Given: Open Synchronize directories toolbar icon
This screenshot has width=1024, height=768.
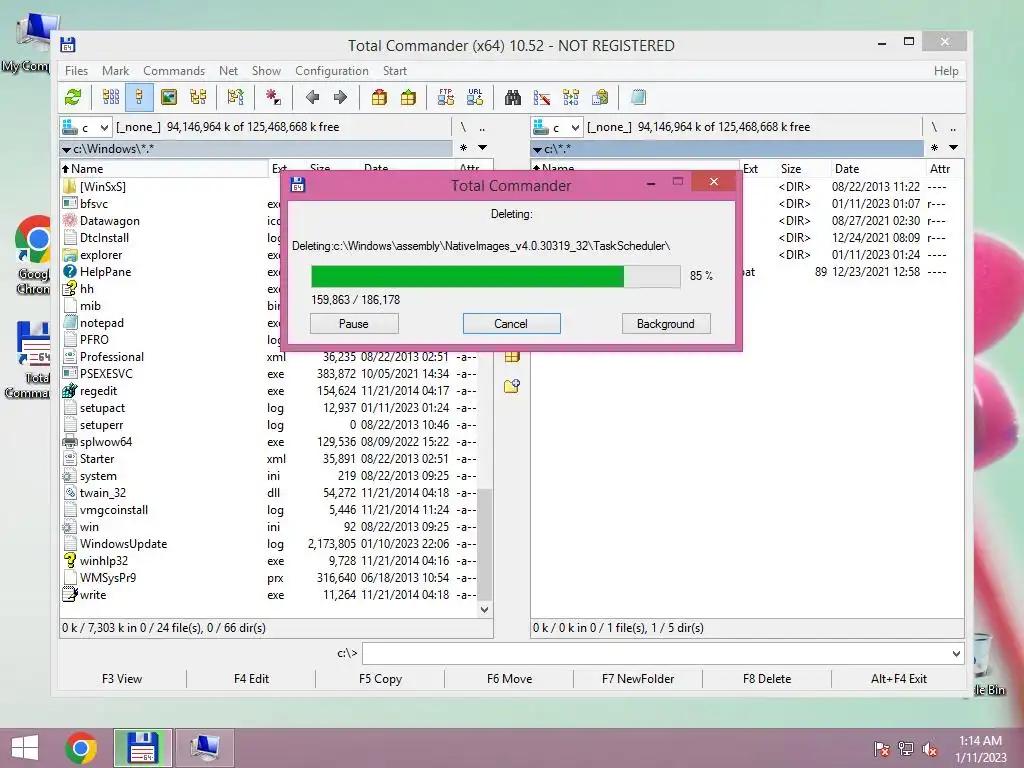Looking at the screenshot, I should pos(571,98).
